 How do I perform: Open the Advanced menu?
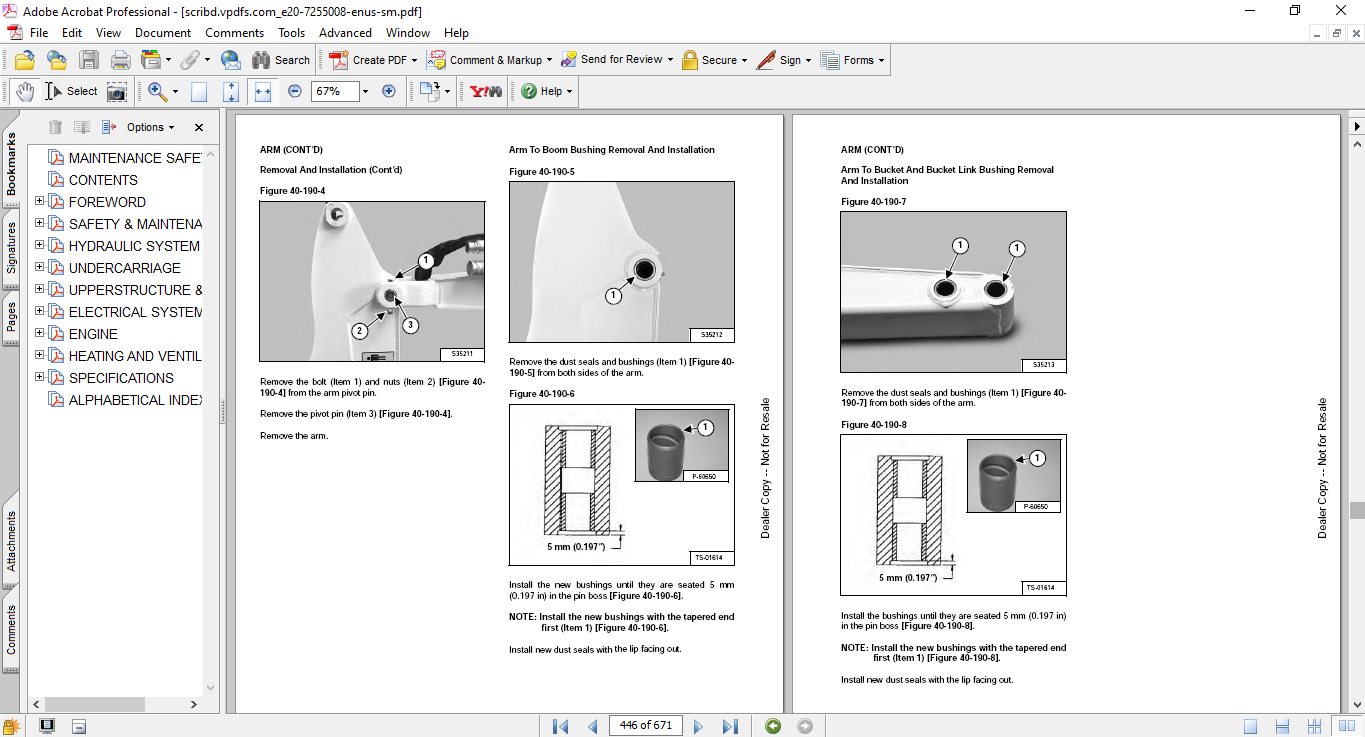coord(345,33)
